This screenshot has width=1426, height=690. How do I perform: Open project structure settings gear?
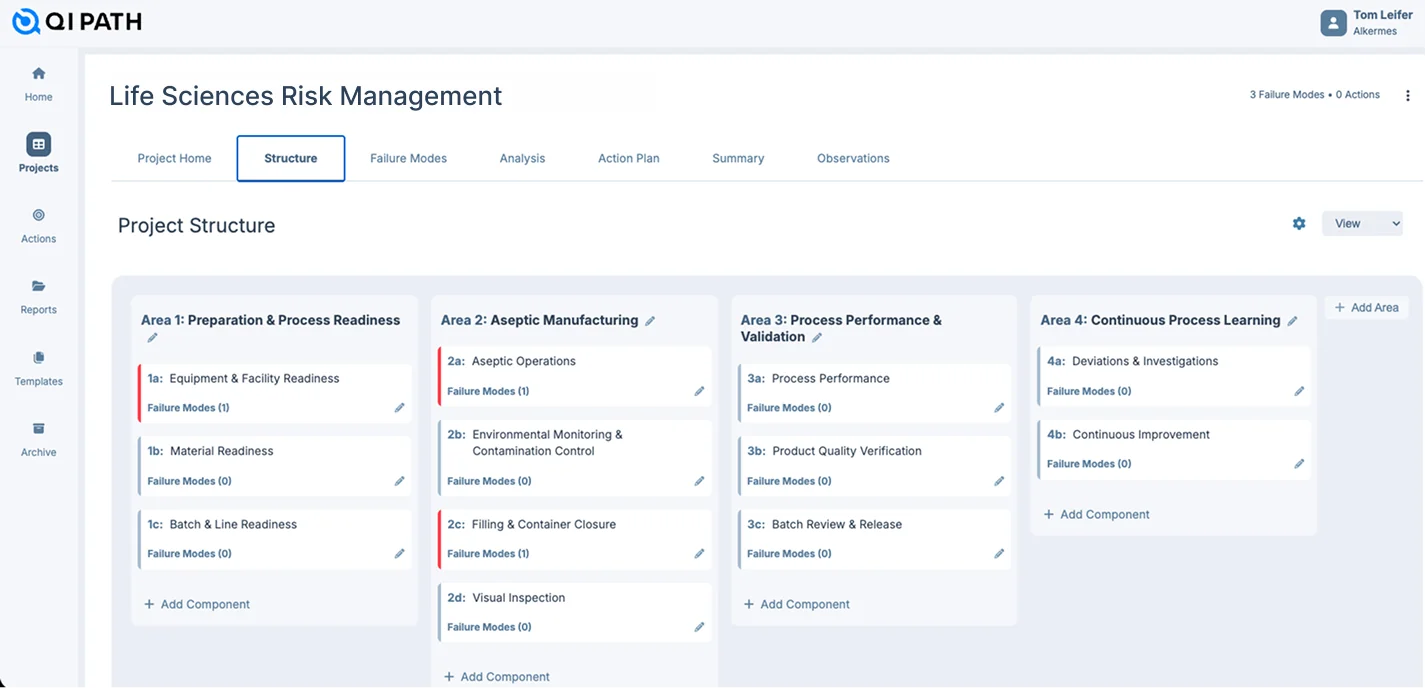(1299, 223)
